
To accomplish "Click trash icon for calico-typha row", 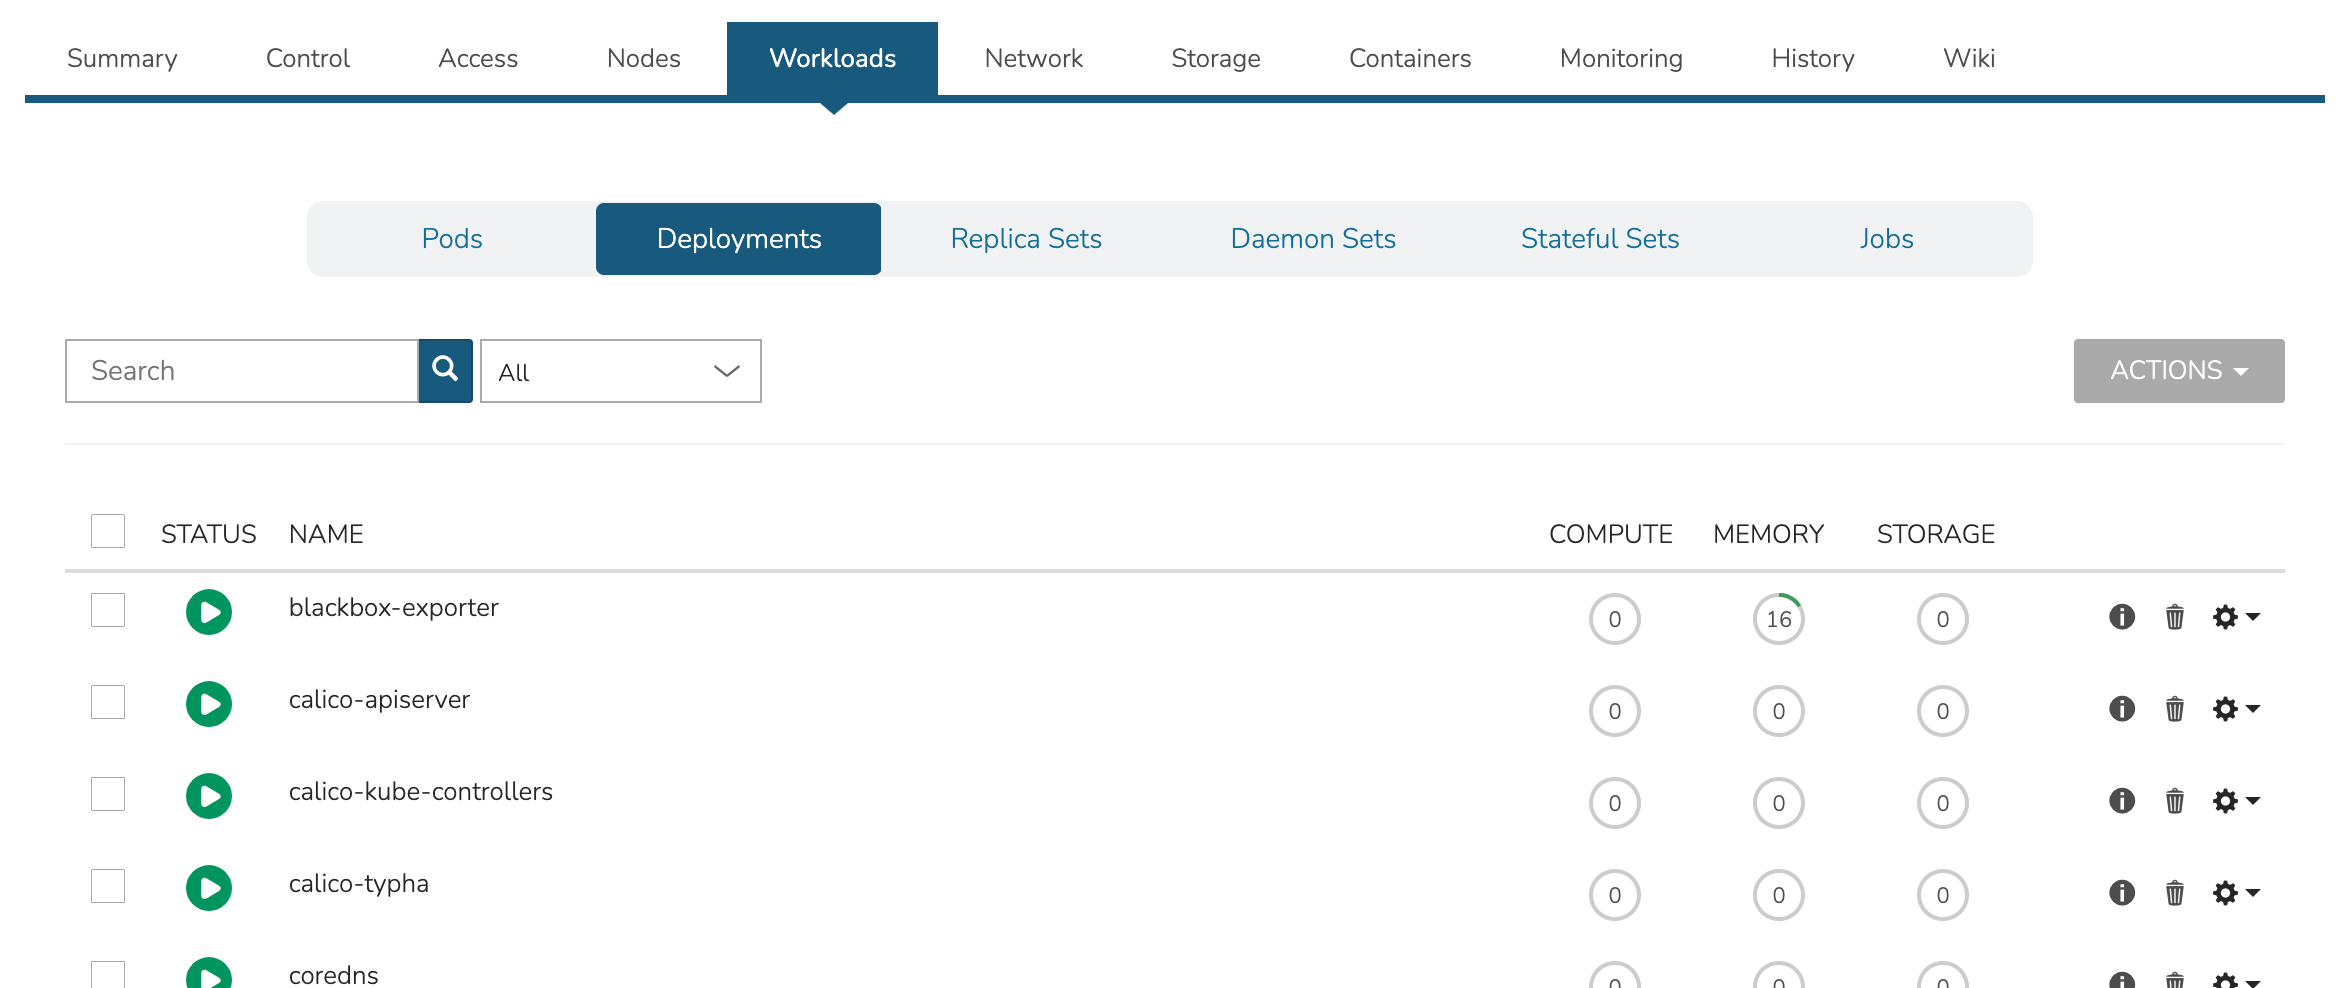I will coord(2174,893).
